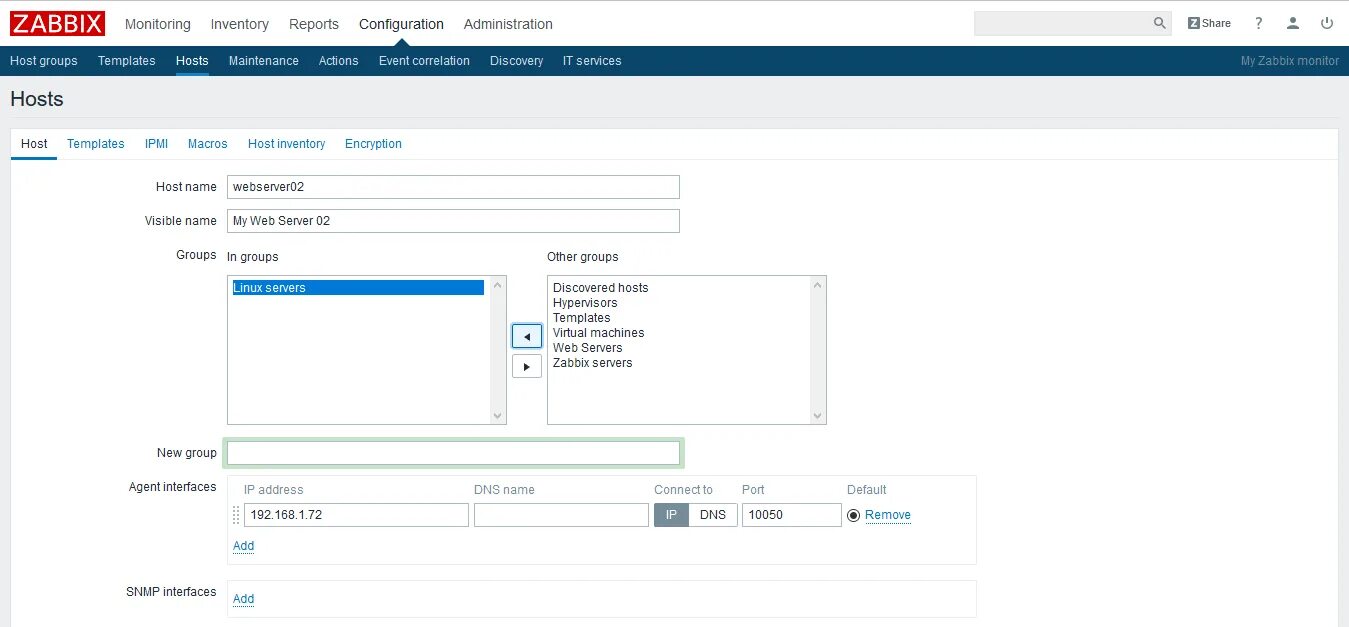Go to Host groups submenu

click(44, 61)
